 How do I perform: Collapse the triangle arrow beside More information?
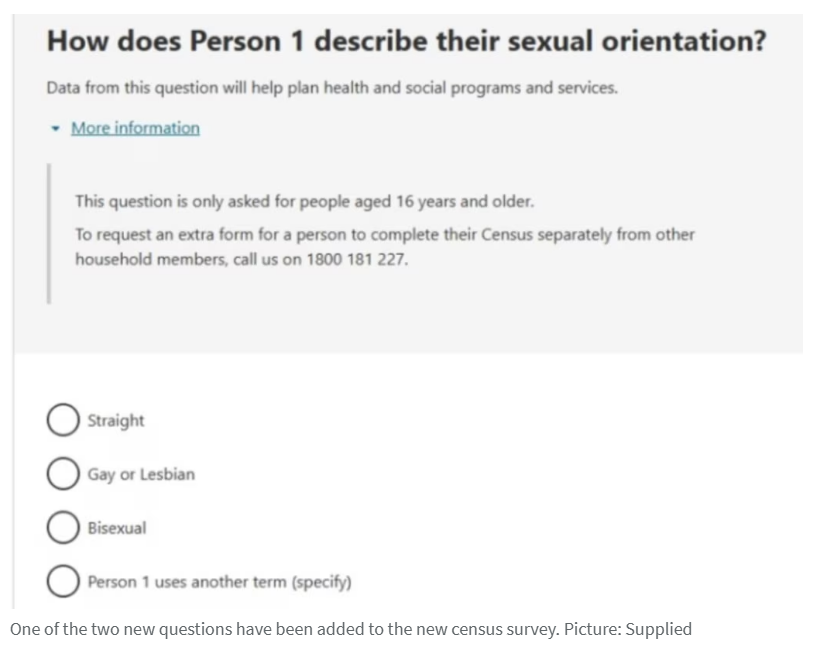coord(56,129)
